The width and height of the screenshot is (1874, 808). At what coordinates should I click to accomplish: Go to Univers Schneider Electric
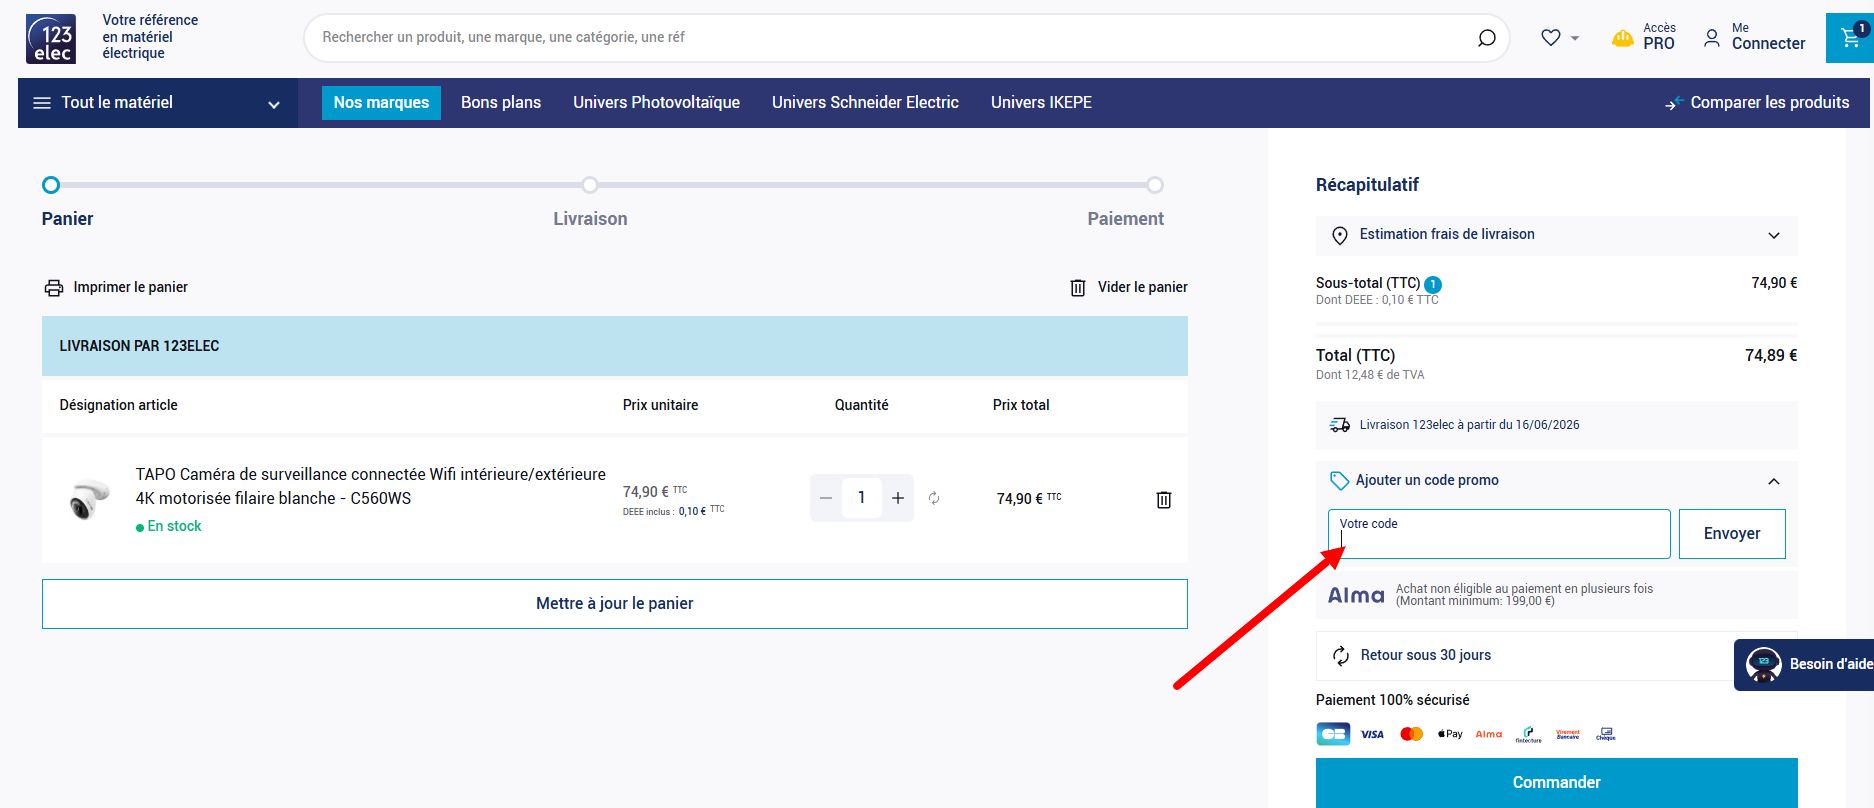click(x=865, y=103)
